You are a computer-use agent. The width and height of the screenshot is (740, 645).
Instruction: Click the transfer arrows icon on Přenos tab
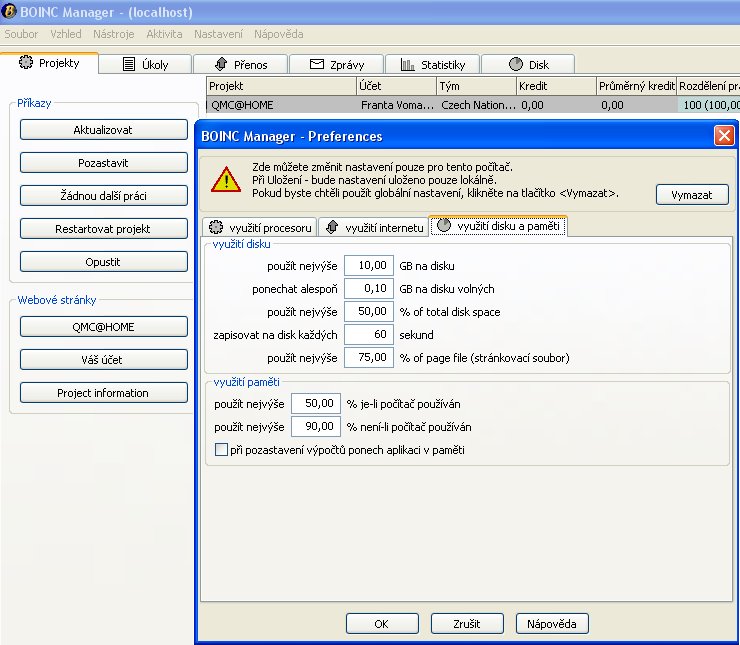pyautogui.click(x=221, y=64)
